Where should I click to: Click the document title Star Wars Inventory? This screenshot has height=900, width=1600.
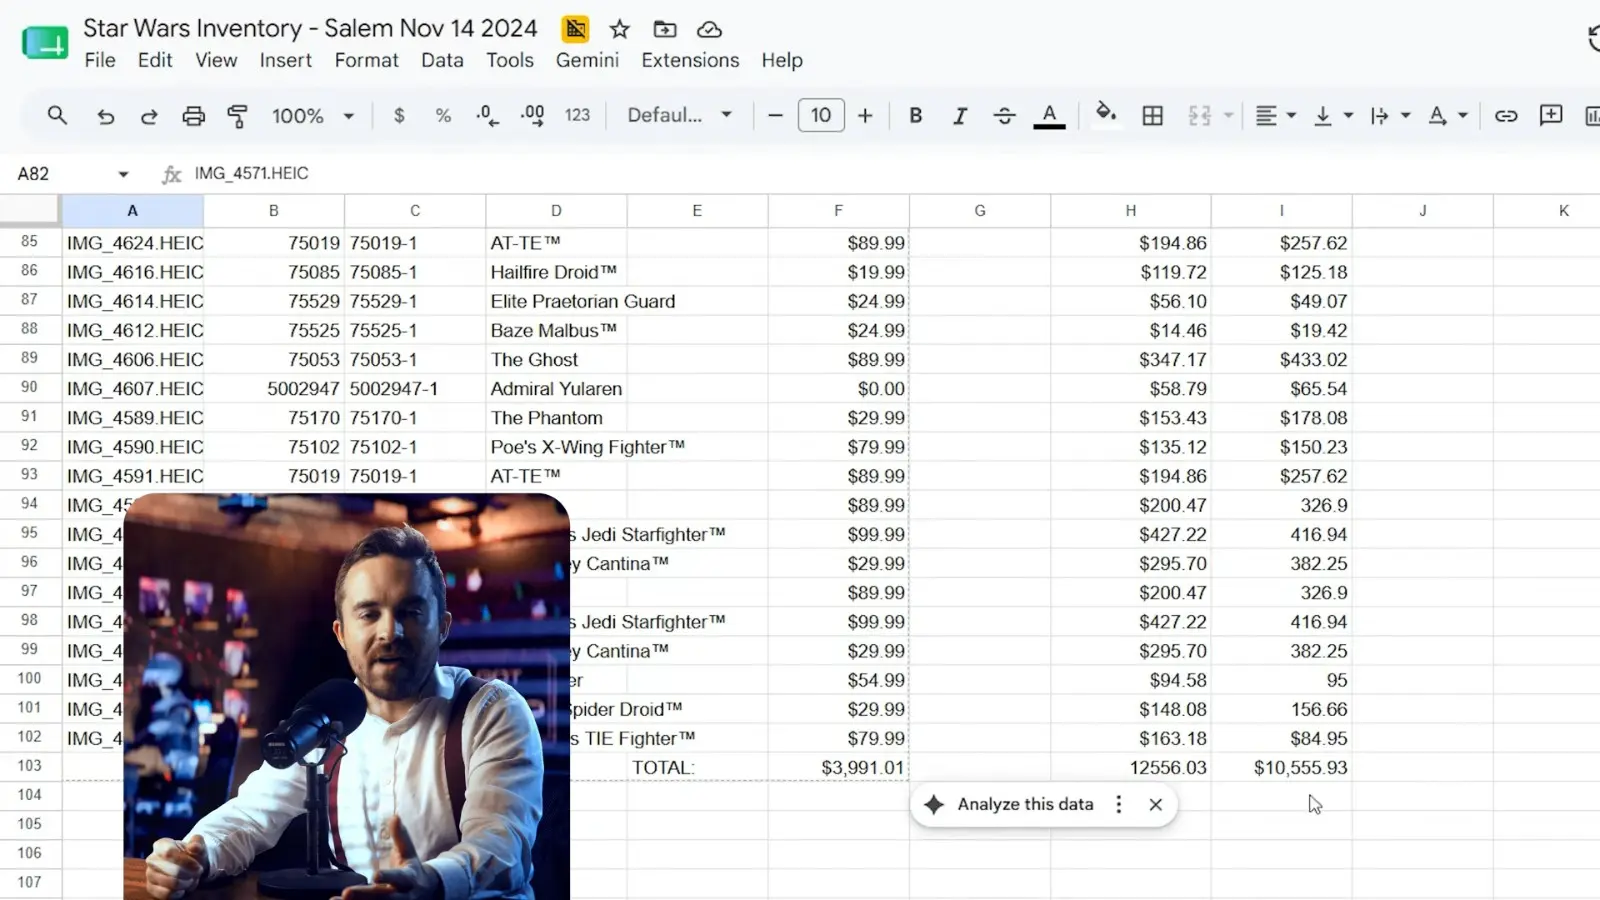(x=310, y=28)
